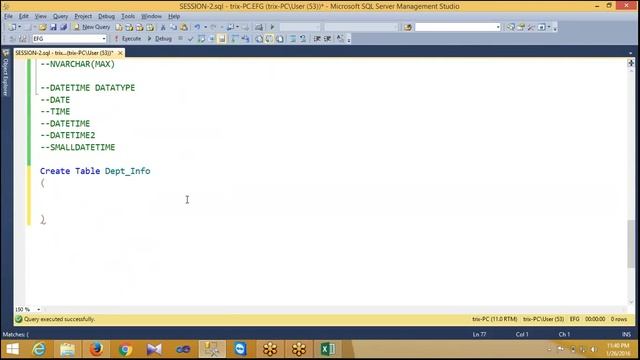Open the Query menu
This screenshot has height=360, width=640.
tap(60, 16)
